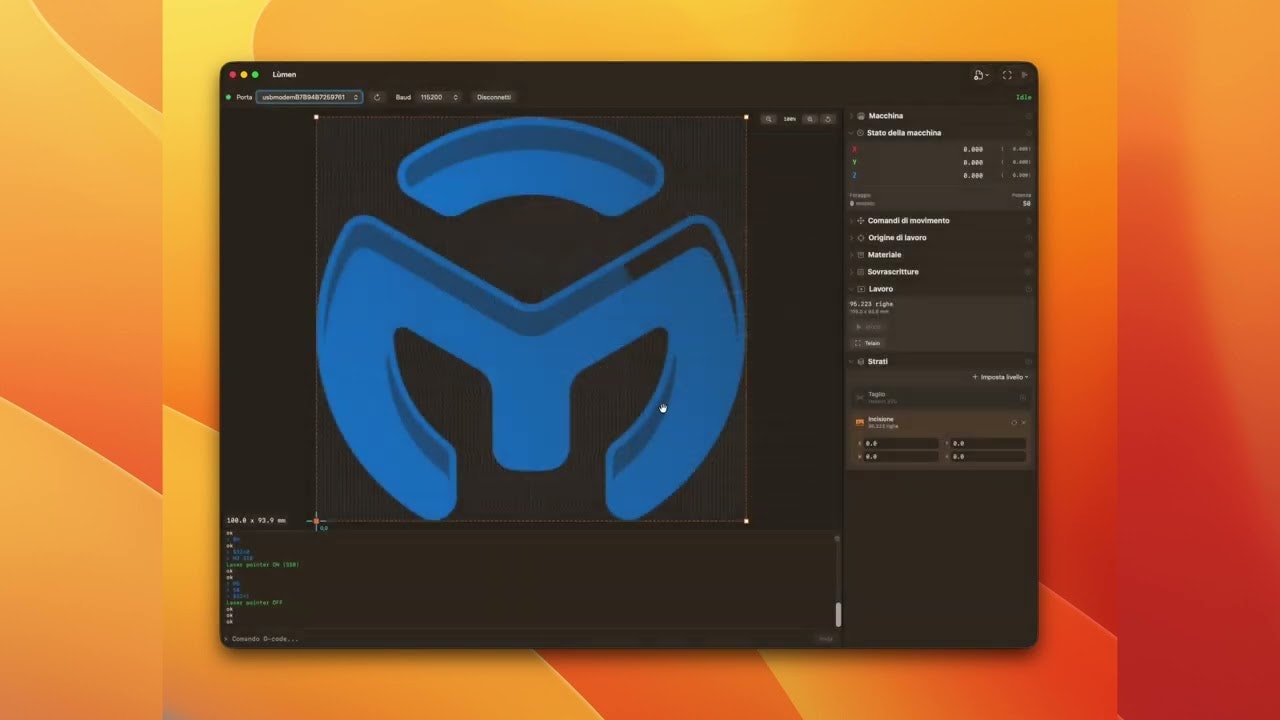Click the Idle status label
Viewport: 1280px width, 720px height.
point(1023,97)
